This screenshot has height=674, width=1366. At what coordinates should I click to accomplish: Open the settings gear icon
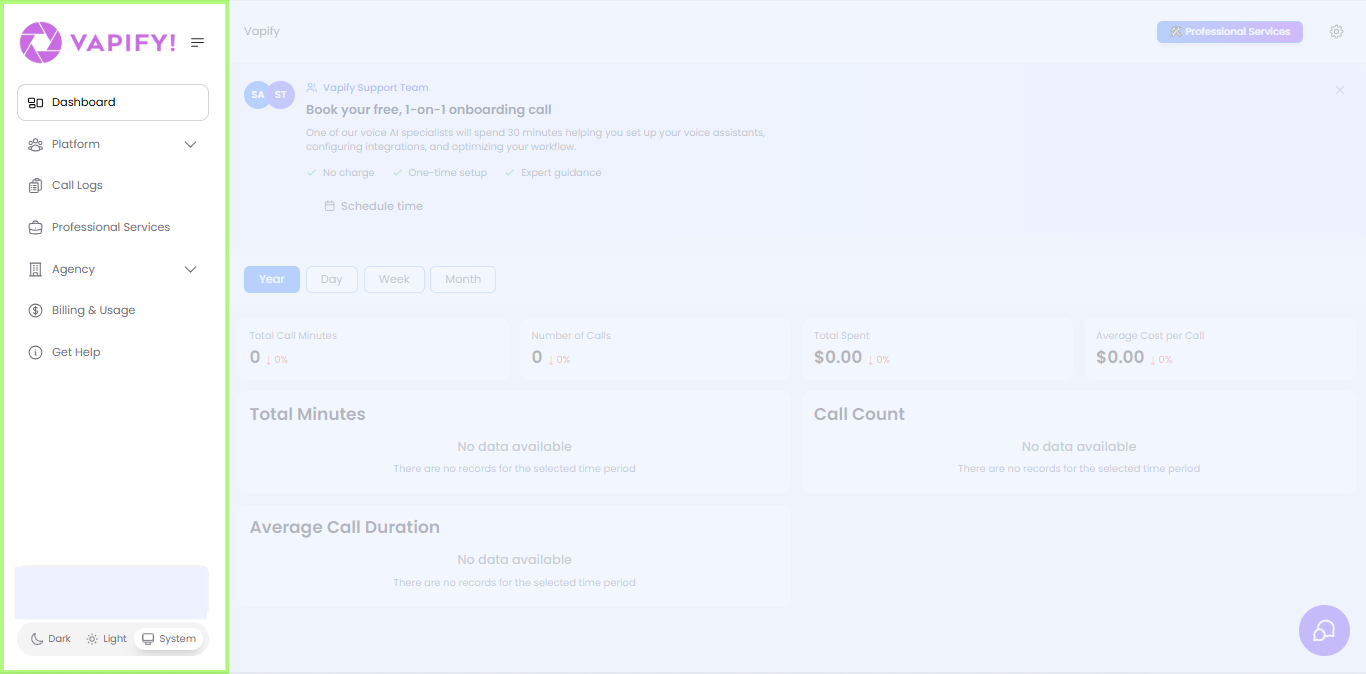(1336, 31)
